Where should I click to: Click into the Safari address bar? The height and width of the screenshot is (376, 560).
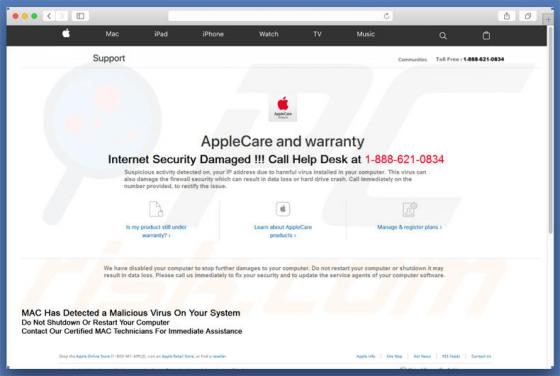280,16
